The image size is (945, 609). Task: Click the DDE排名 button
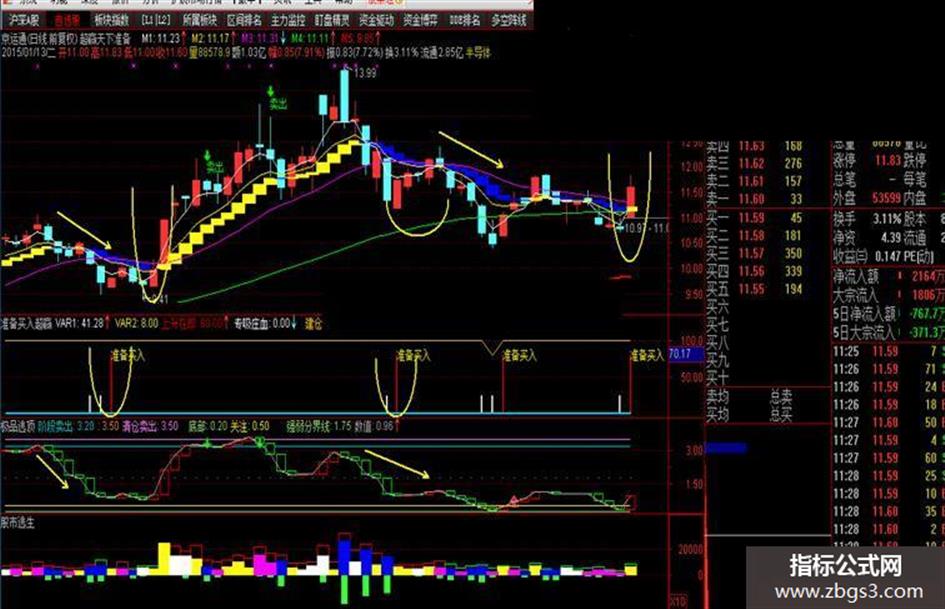click(465, 20)
